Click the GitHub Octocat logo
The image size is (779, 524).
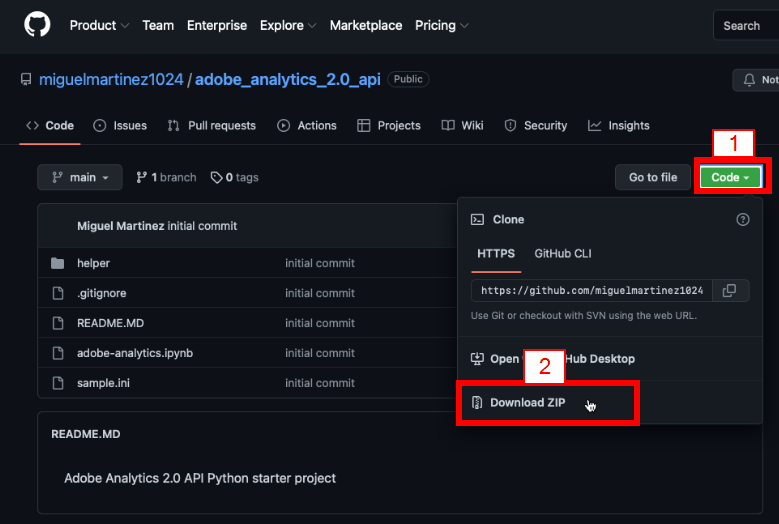[x=37, y=24]
